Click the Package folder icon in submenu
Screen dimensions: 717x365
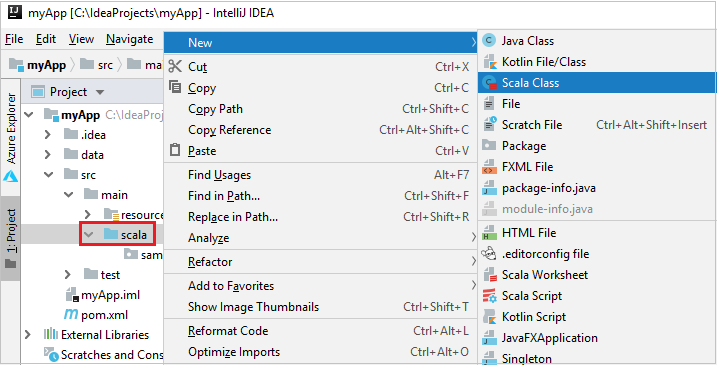[x=489, y=146]
